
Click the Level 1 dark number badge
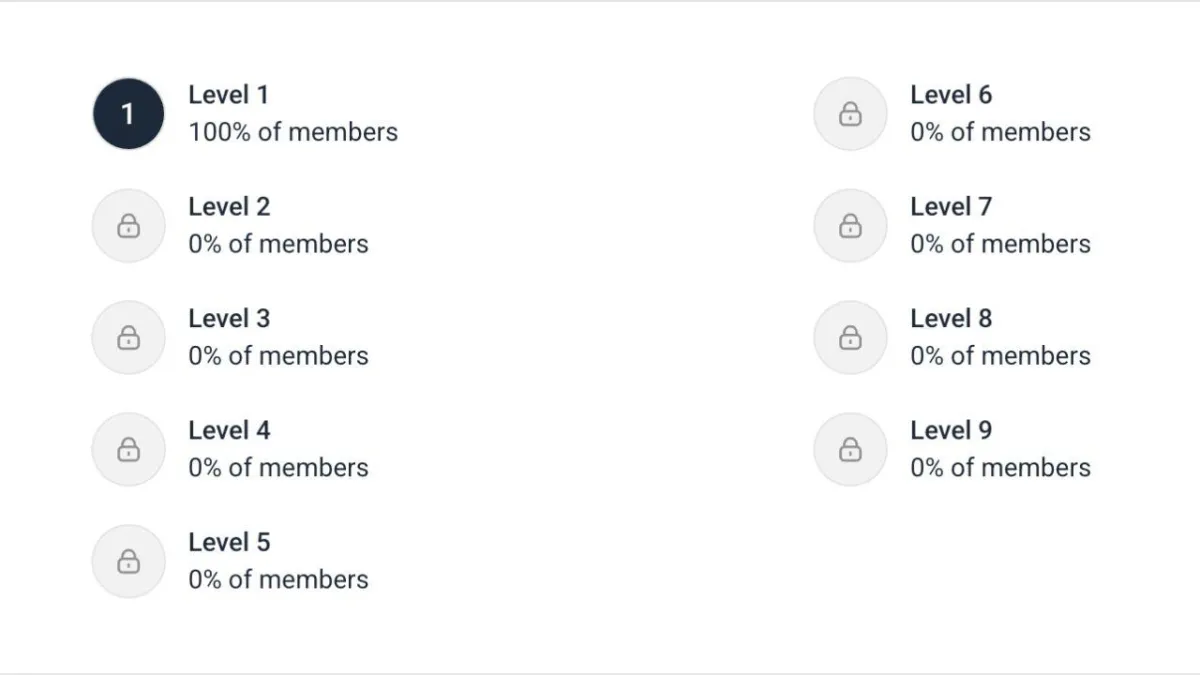click(x=128, y=114)
